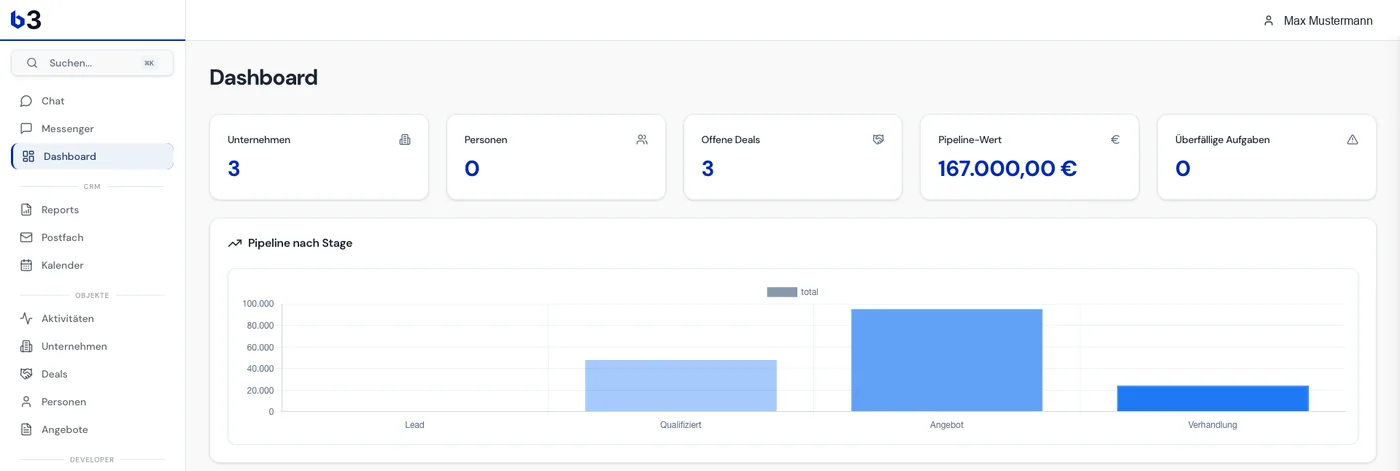Open Deals in sidebar
This screenshot has width=1400, height=471.
coord(92,374)
